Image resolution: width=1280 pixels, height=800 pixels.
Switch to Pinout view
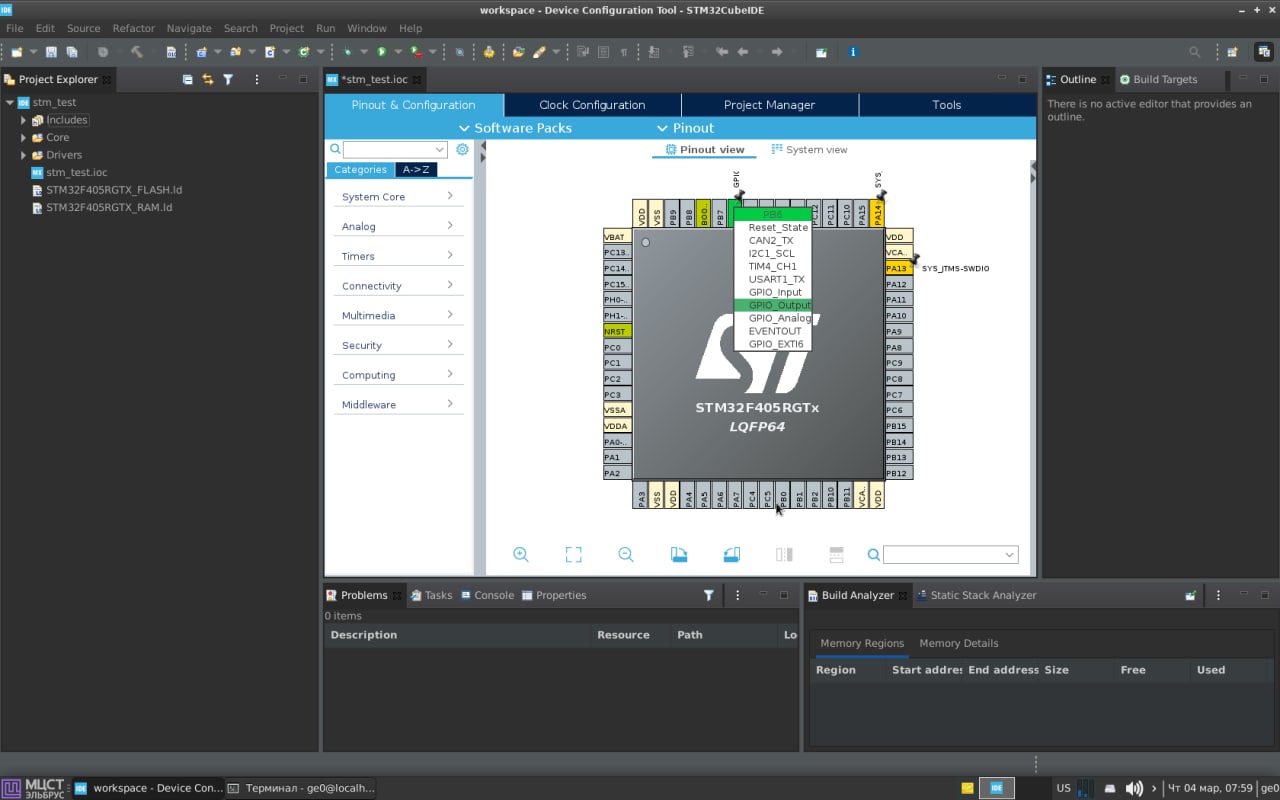(705, 150)
